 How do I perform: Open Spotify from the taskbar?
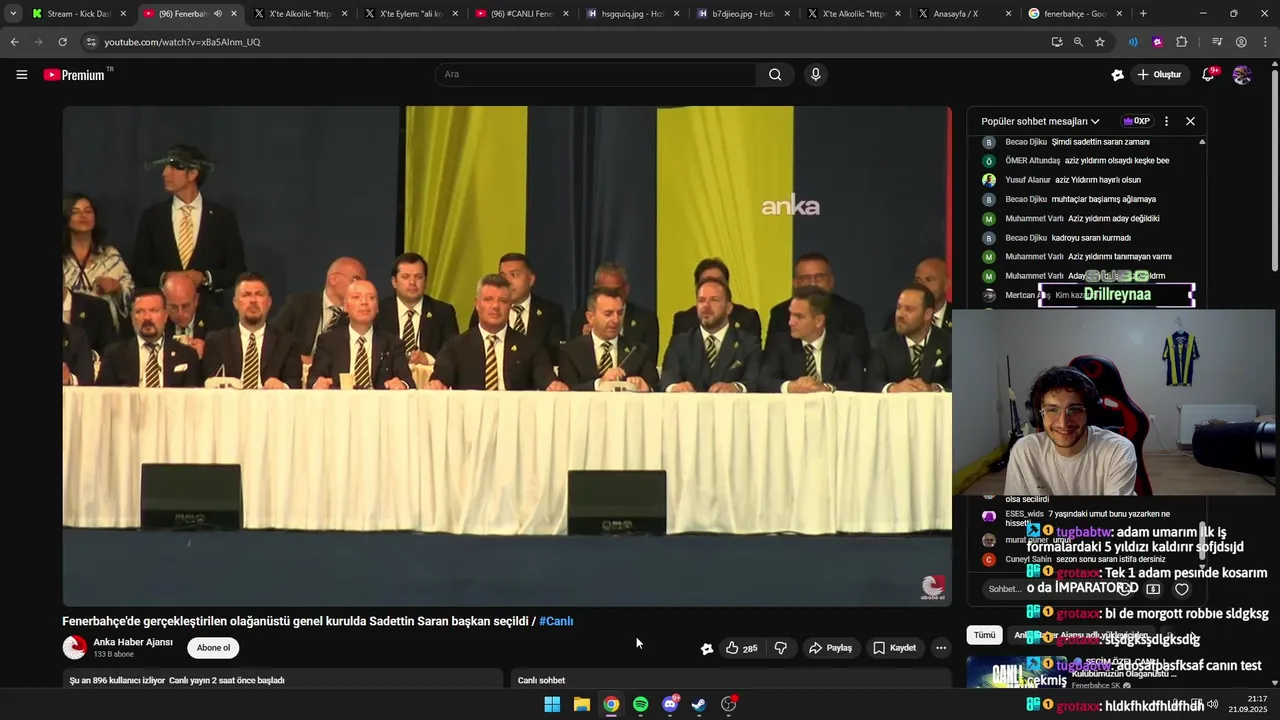click(x=640, y=704)
